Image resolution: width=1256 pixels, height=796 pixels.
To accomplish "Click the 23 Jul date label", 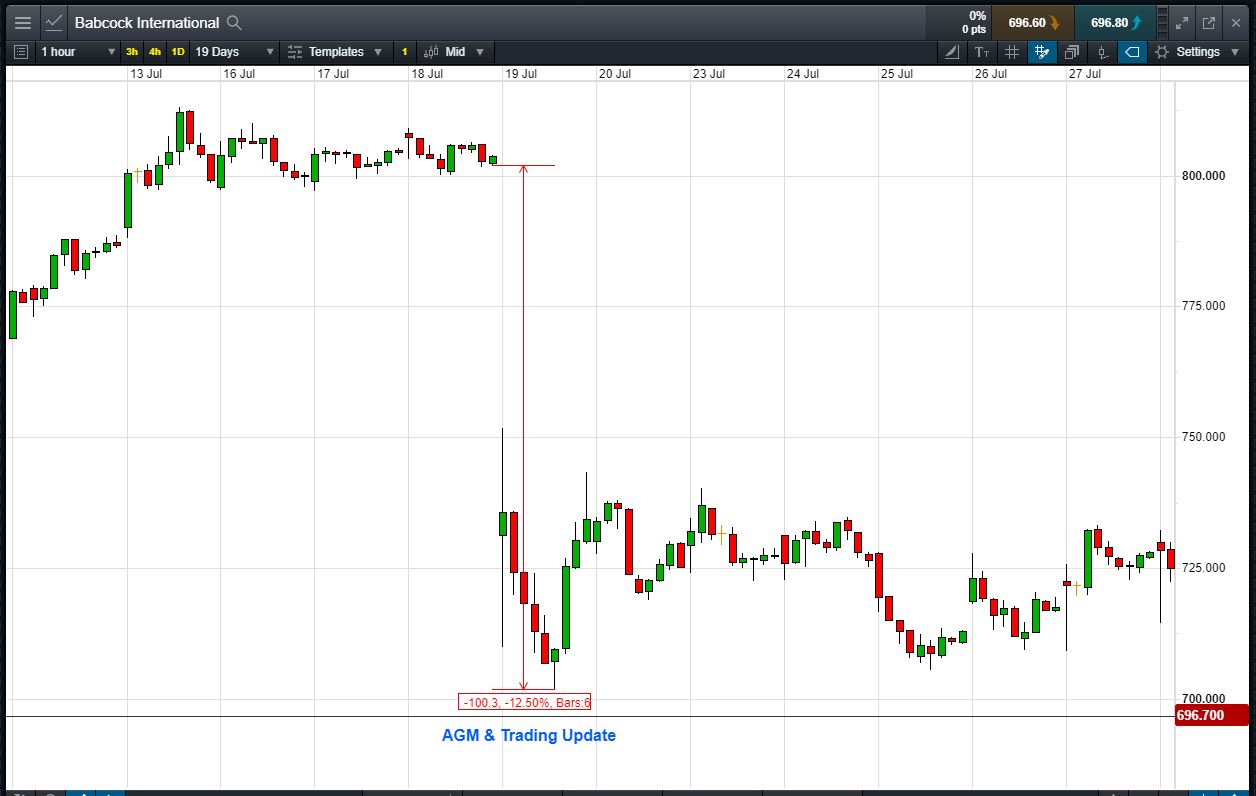I will coord(709,74).
